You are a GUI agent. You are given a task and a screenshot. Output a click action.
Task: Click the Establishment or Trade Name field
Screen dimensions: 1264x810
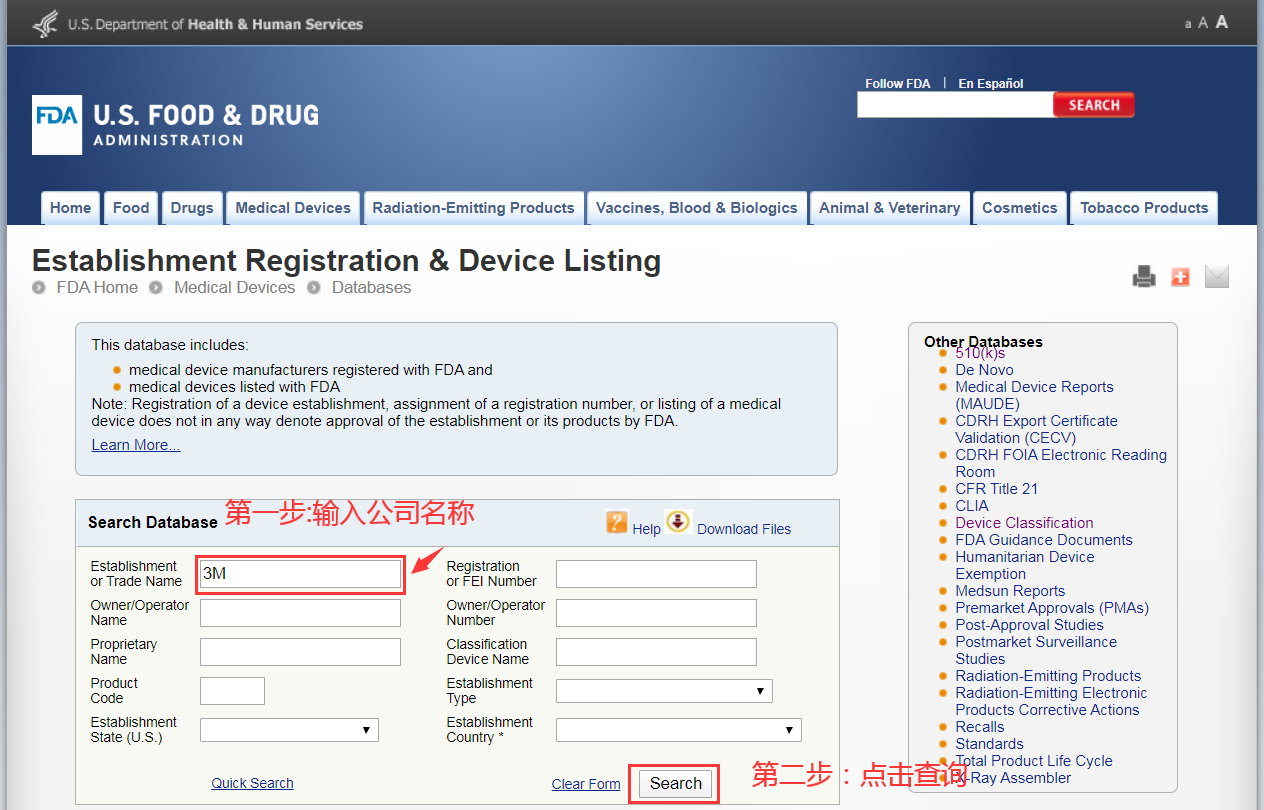point(300,574)
